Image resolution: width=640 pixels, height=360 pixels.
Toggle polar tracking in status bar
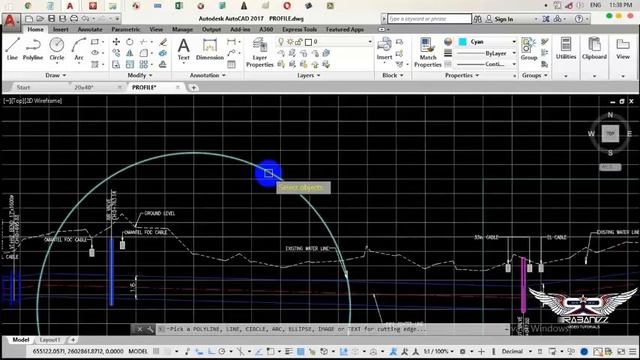pos(222,351)
